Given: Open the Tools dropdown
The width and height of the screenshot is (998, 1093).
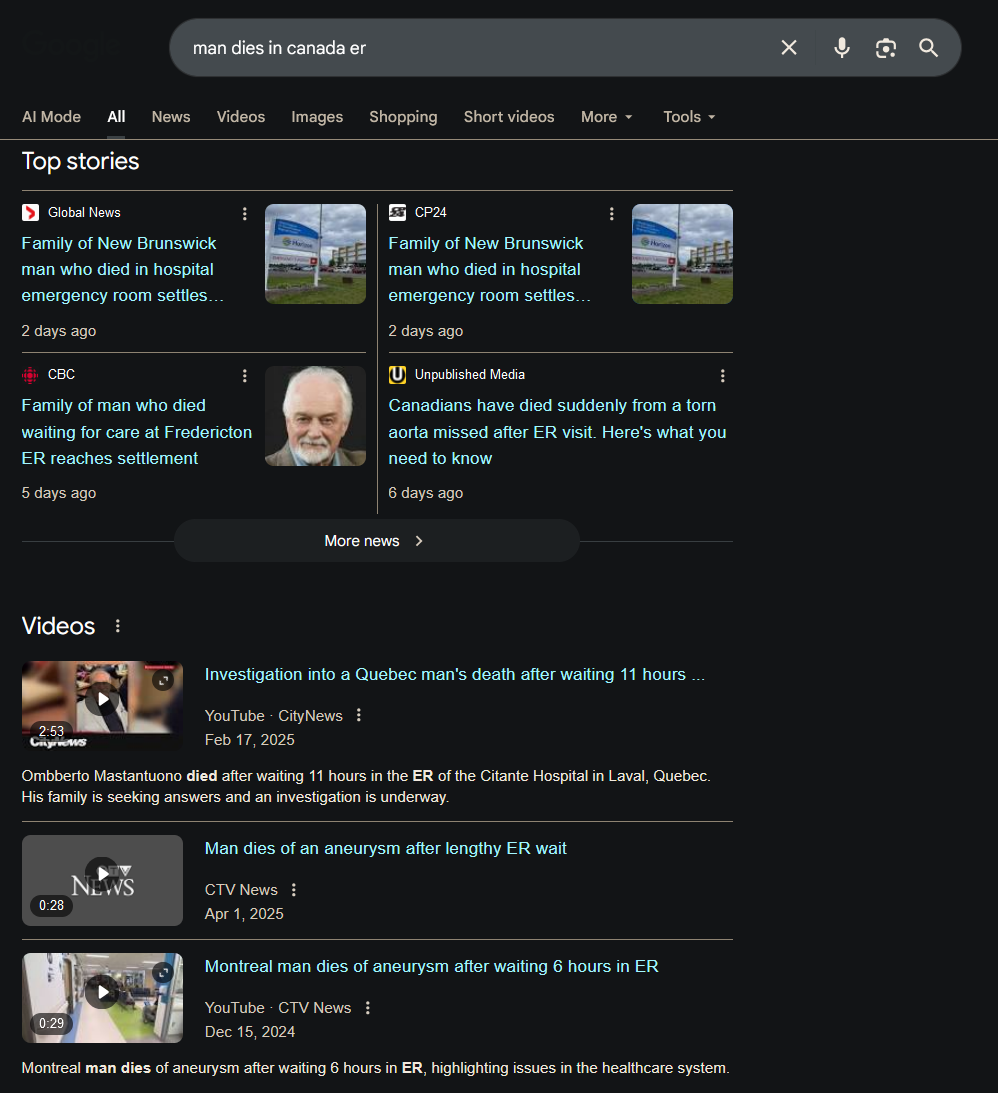Looking at the screenshot, I should tap(689, 116).
